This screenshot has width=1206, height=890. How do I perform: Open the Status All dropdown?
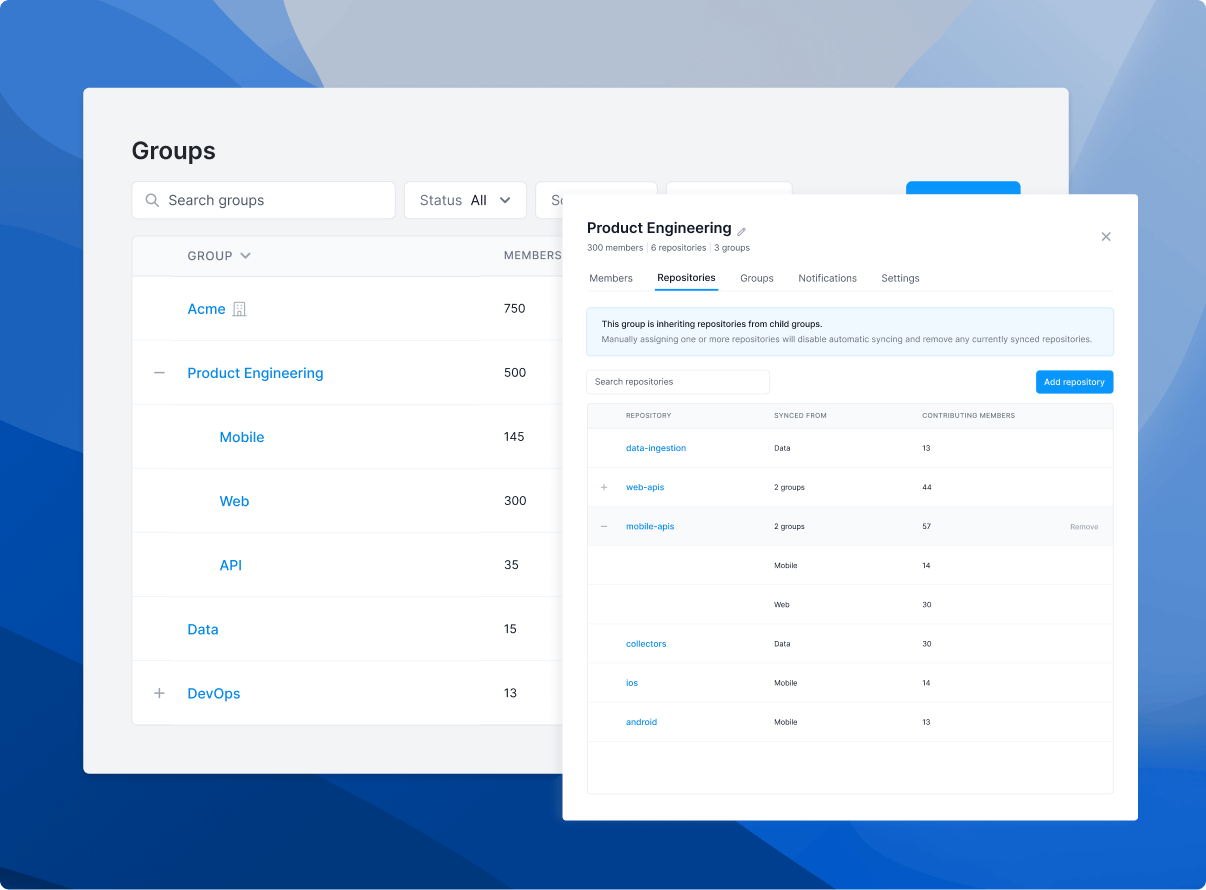465,200
